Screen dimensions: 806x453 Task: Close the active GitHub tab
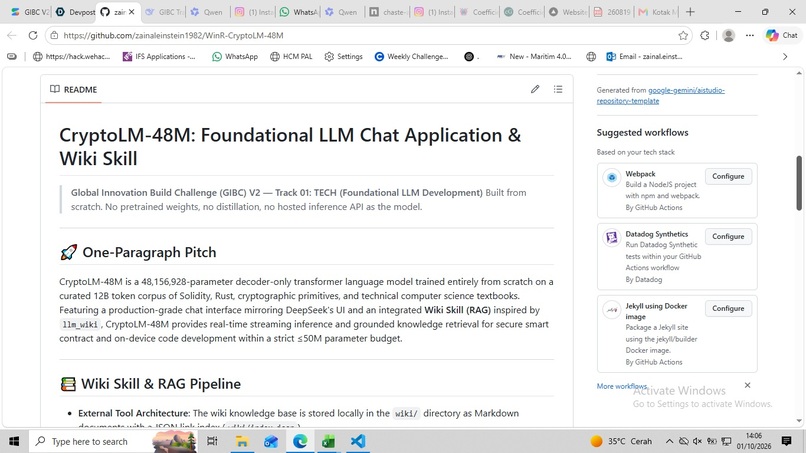click(132, 12)
